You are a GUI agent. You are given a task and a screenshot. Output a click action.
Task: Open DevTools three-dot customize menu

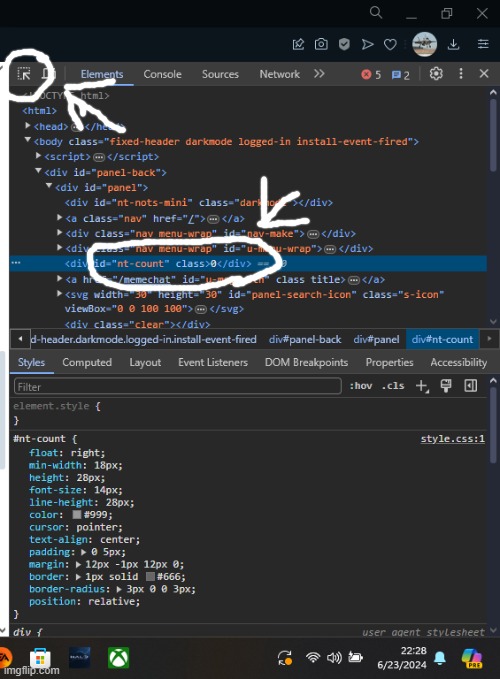461,74
